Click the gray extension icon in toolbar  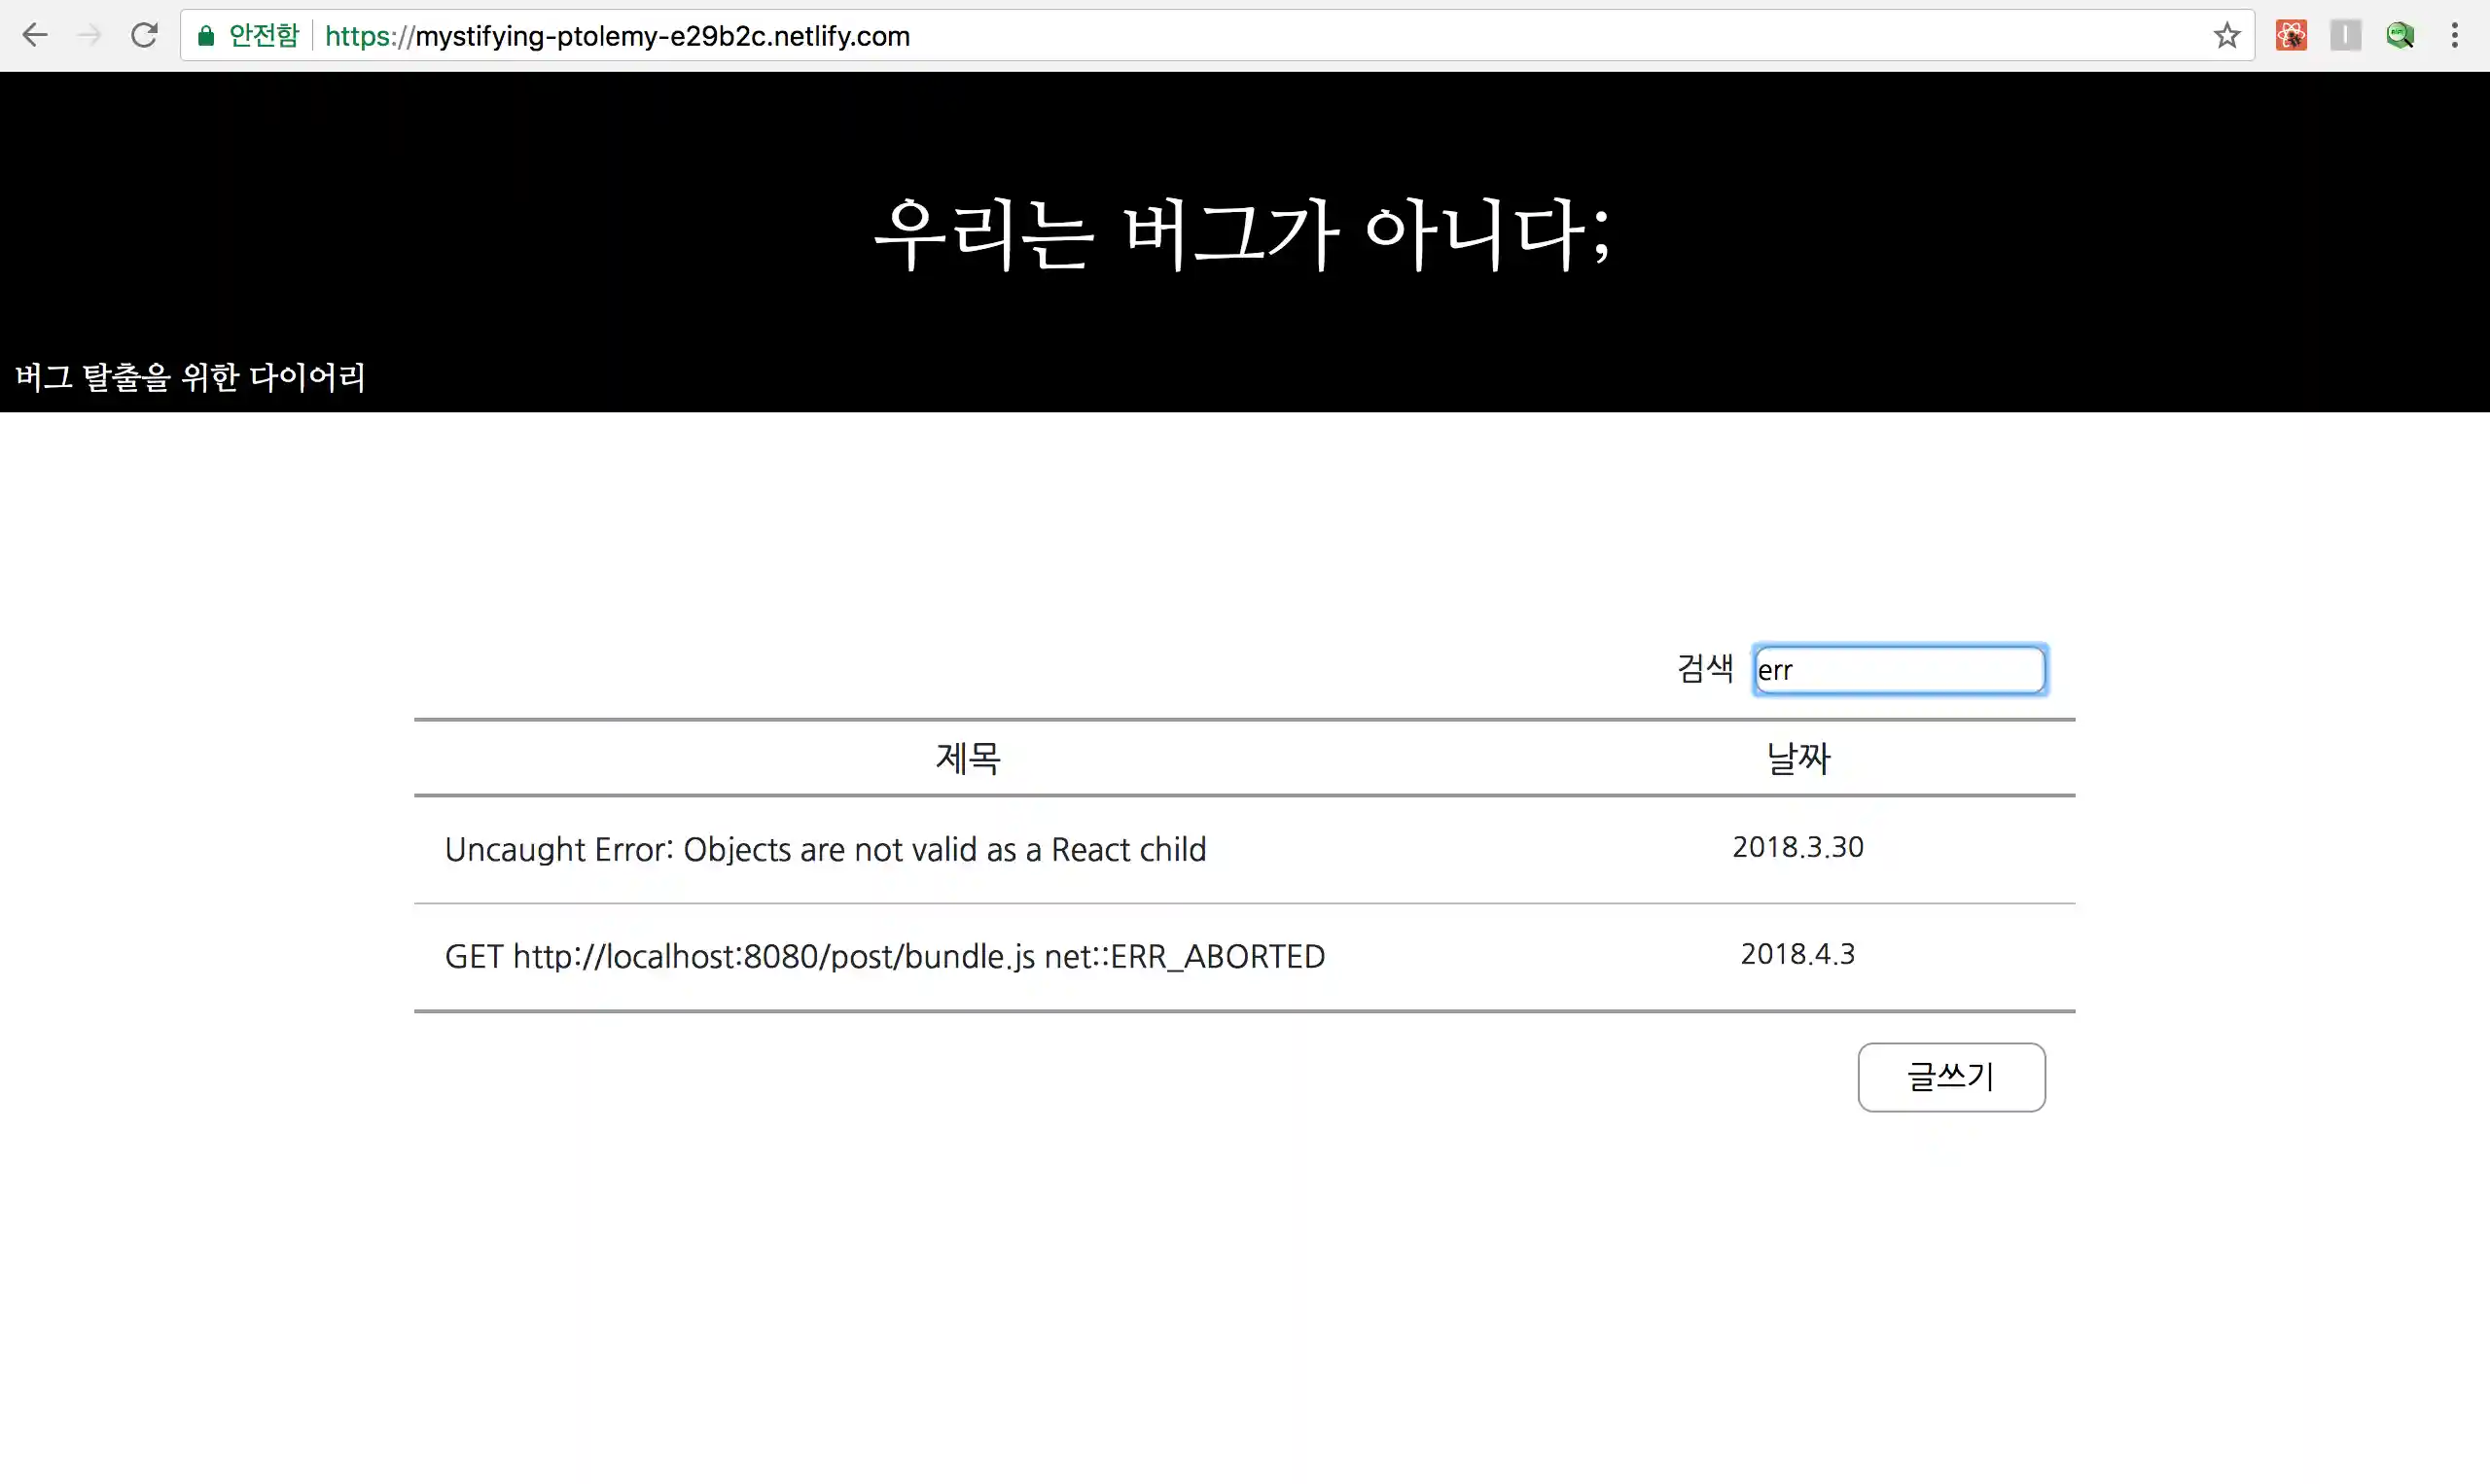click(x=2345, y=35)
